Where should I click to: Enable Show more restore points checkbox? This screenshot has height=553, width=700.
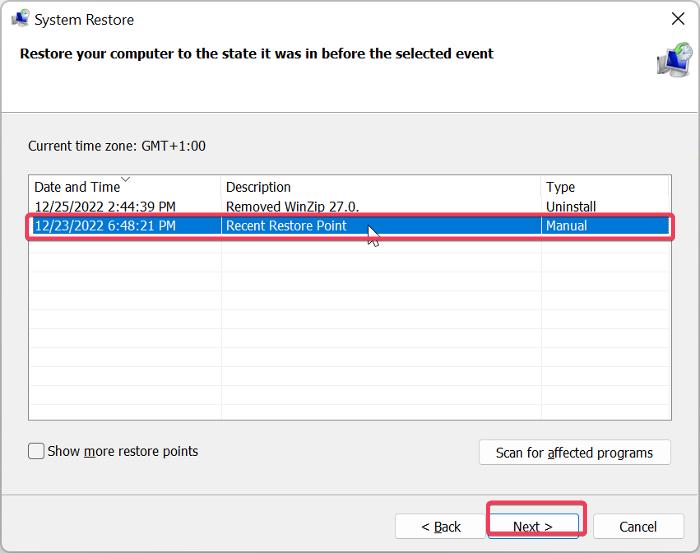point(36,451)
